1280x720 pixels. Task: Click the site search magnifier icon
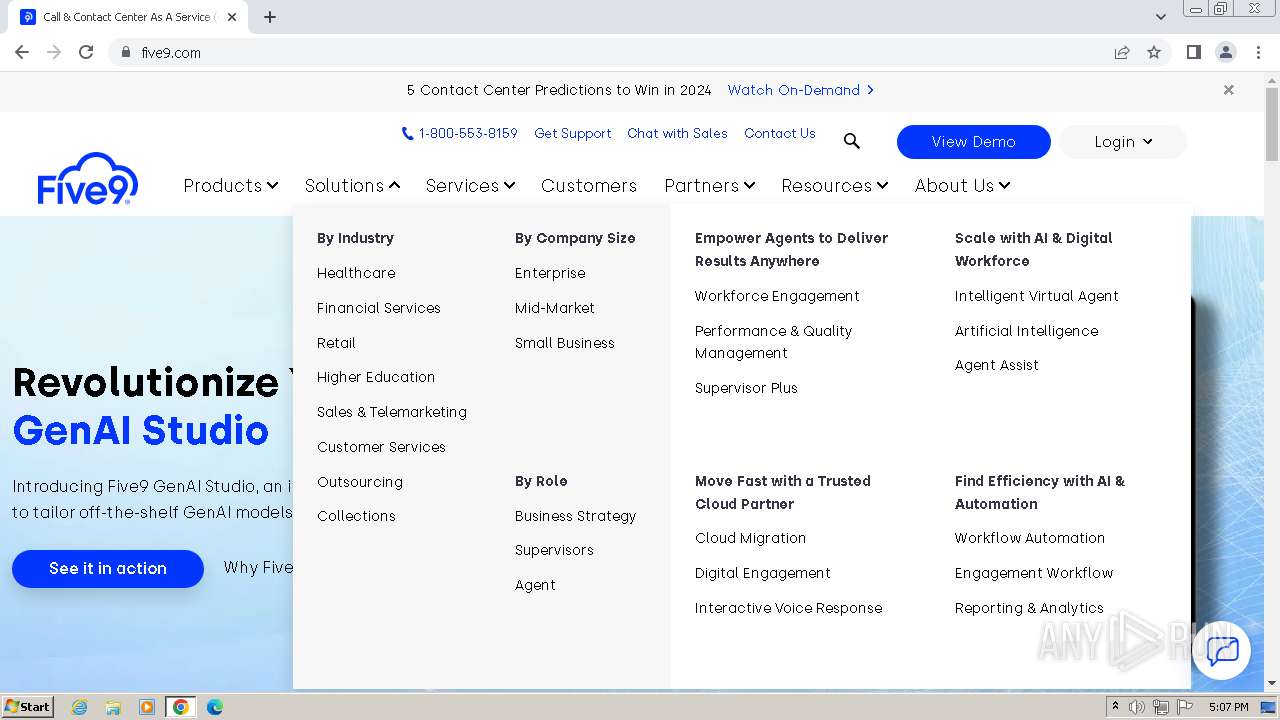point(852,142)
